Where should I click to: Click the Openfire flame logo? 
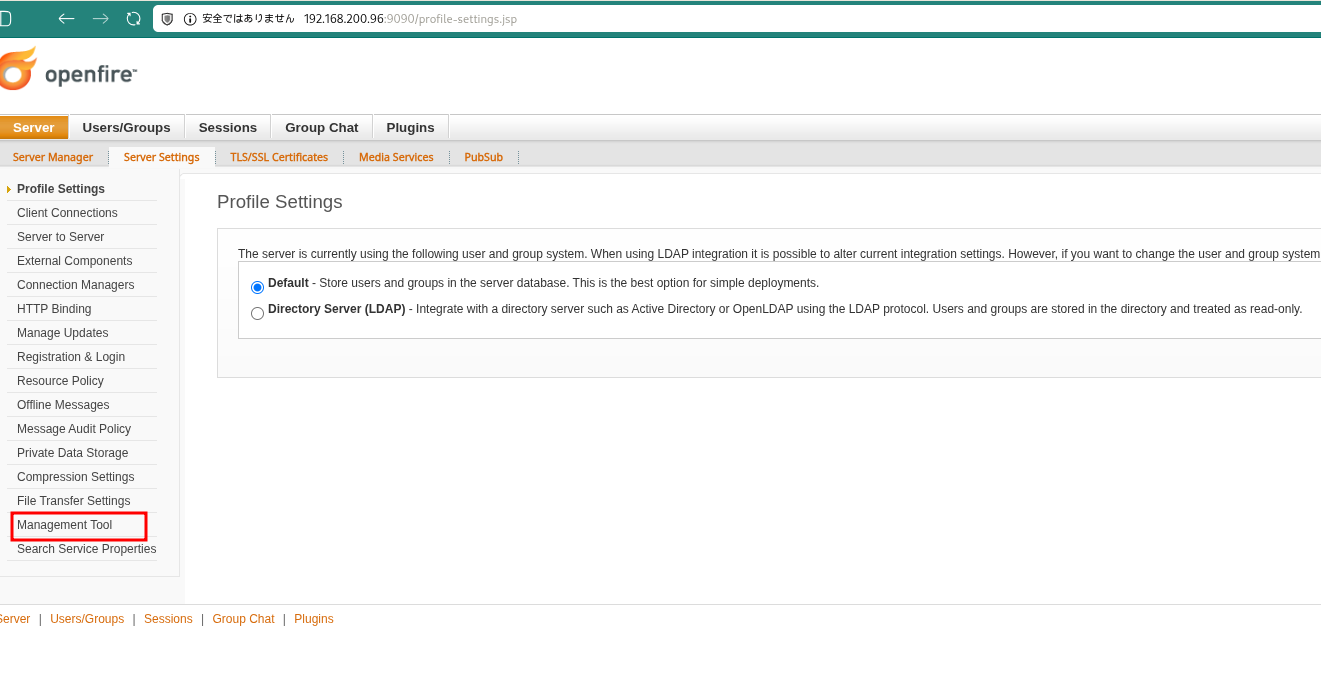17,68
